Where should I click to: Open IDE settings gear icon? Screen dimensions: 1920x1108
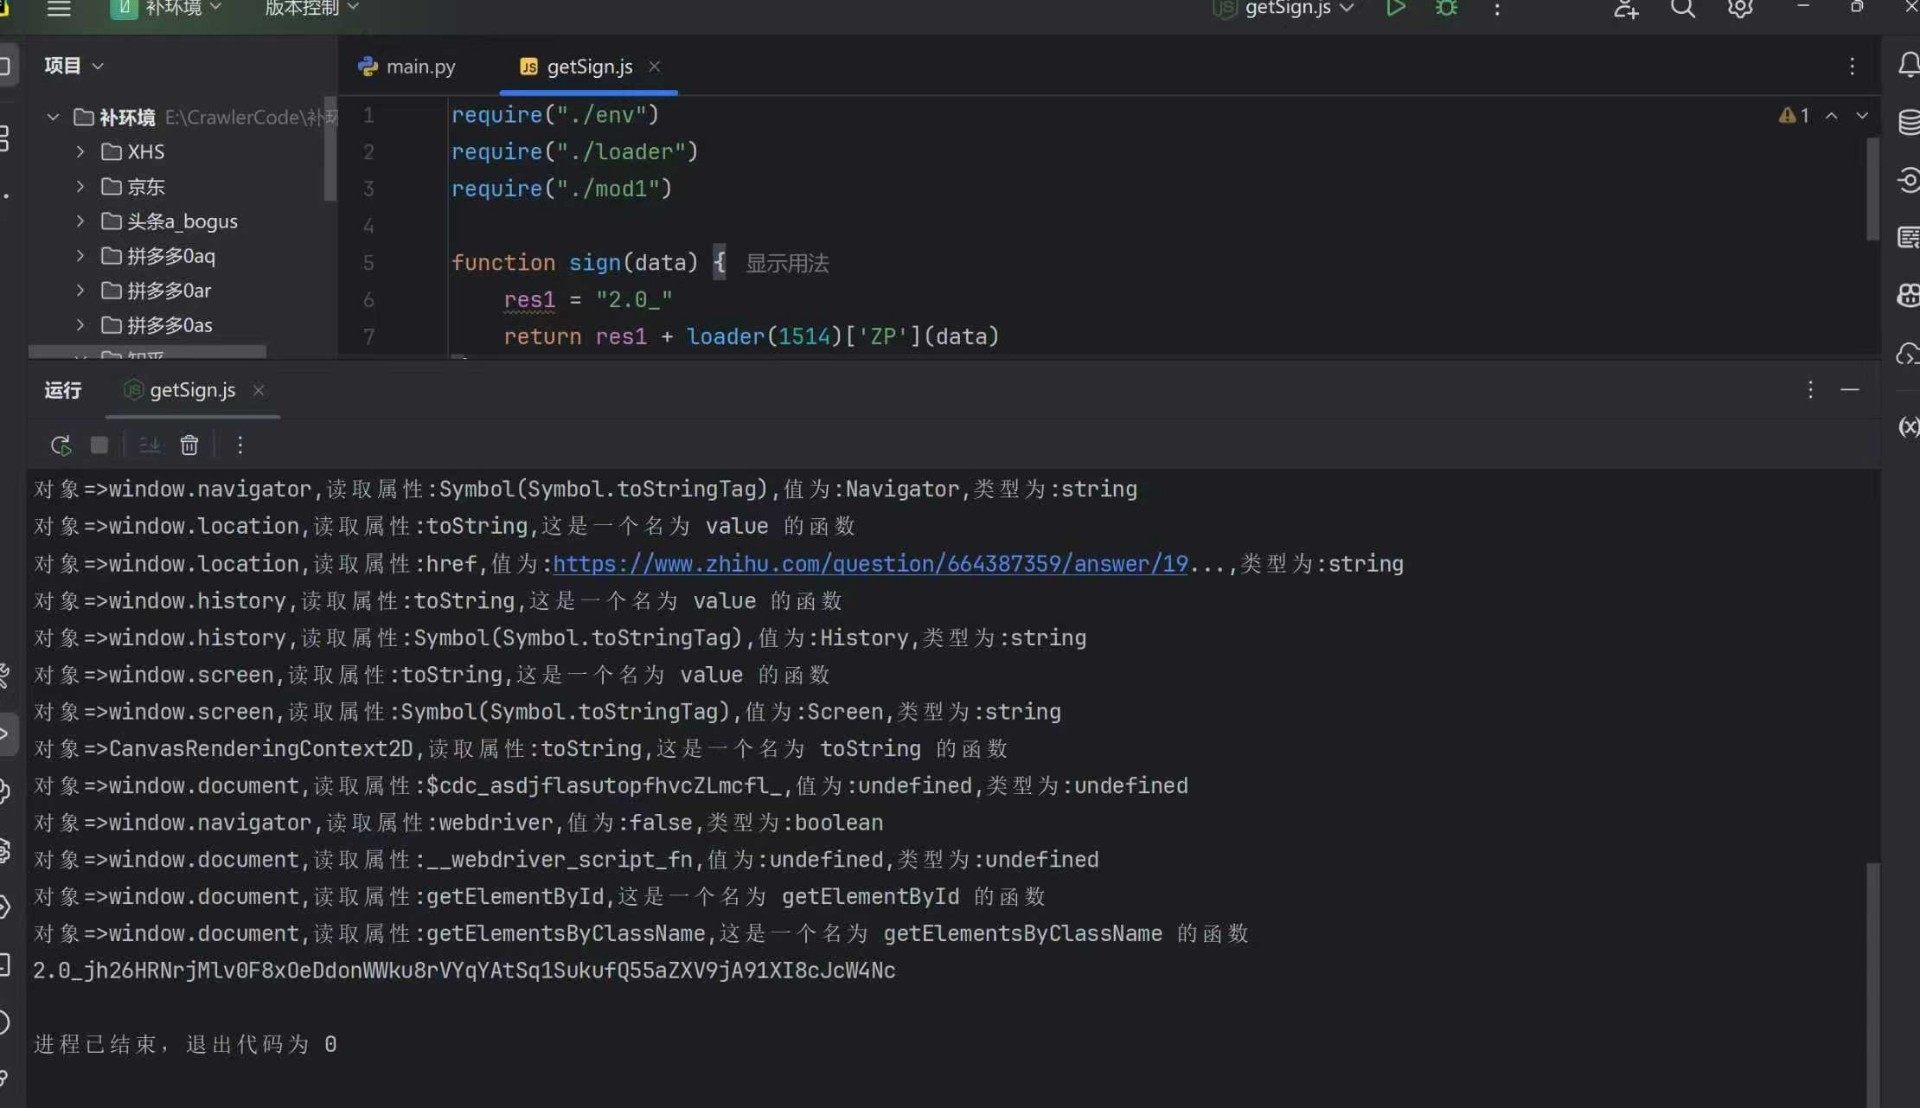pos(1740,9)
